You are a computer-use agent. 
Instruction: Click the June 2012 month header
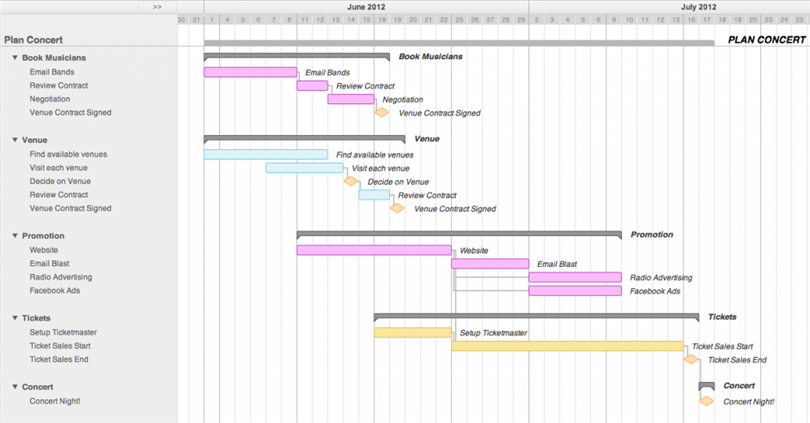pos(366,7)
